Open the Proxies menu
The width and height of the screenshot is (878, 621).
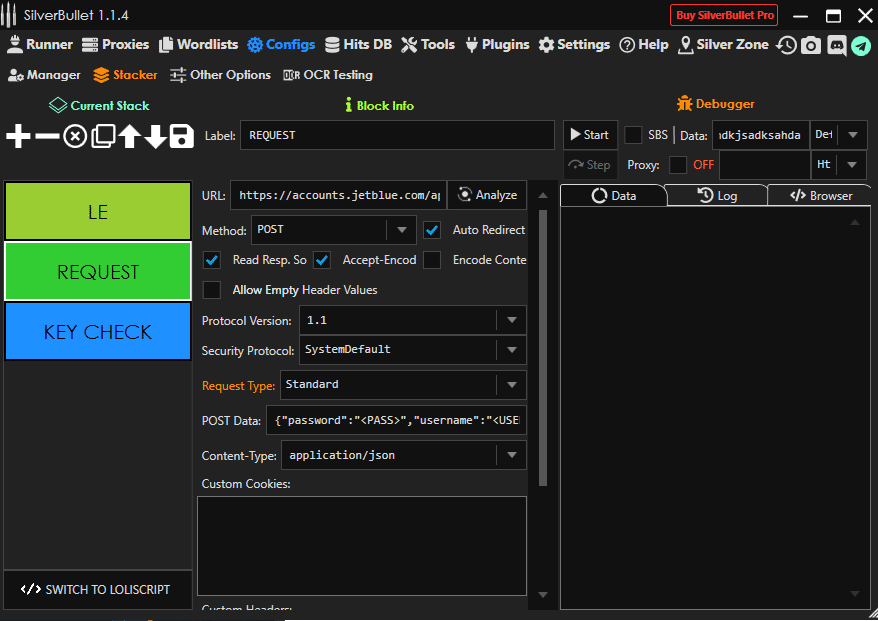point(115,45)
